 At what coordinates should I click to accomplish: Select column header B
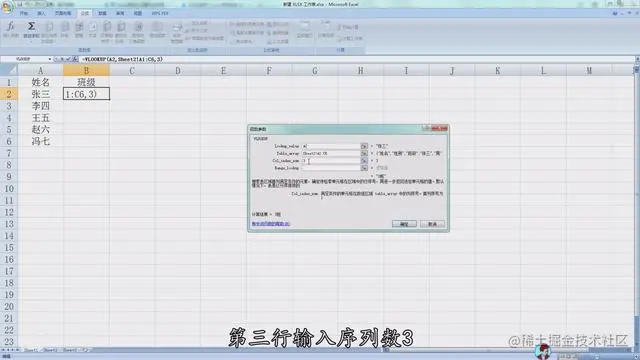pyautogui.click(x=86, y=71)
